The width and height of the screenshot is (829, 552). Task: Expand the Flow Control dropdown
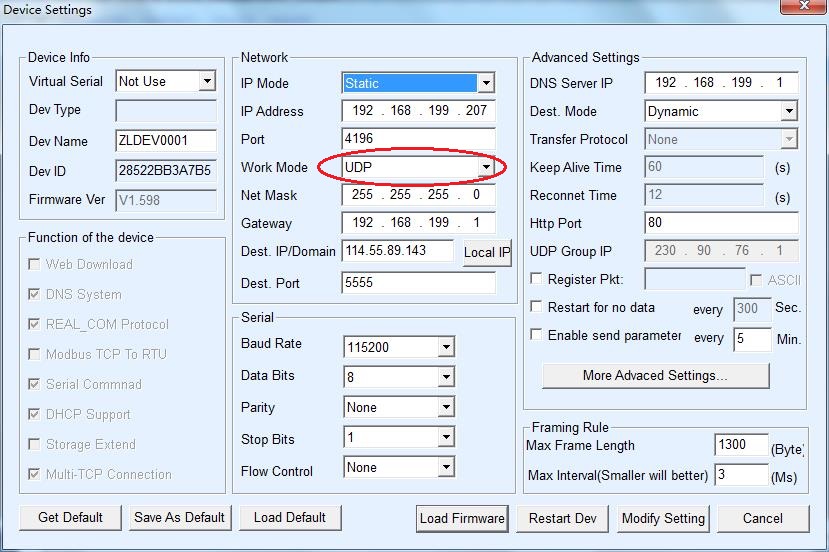pyautogui.click(x=446, y=468)
